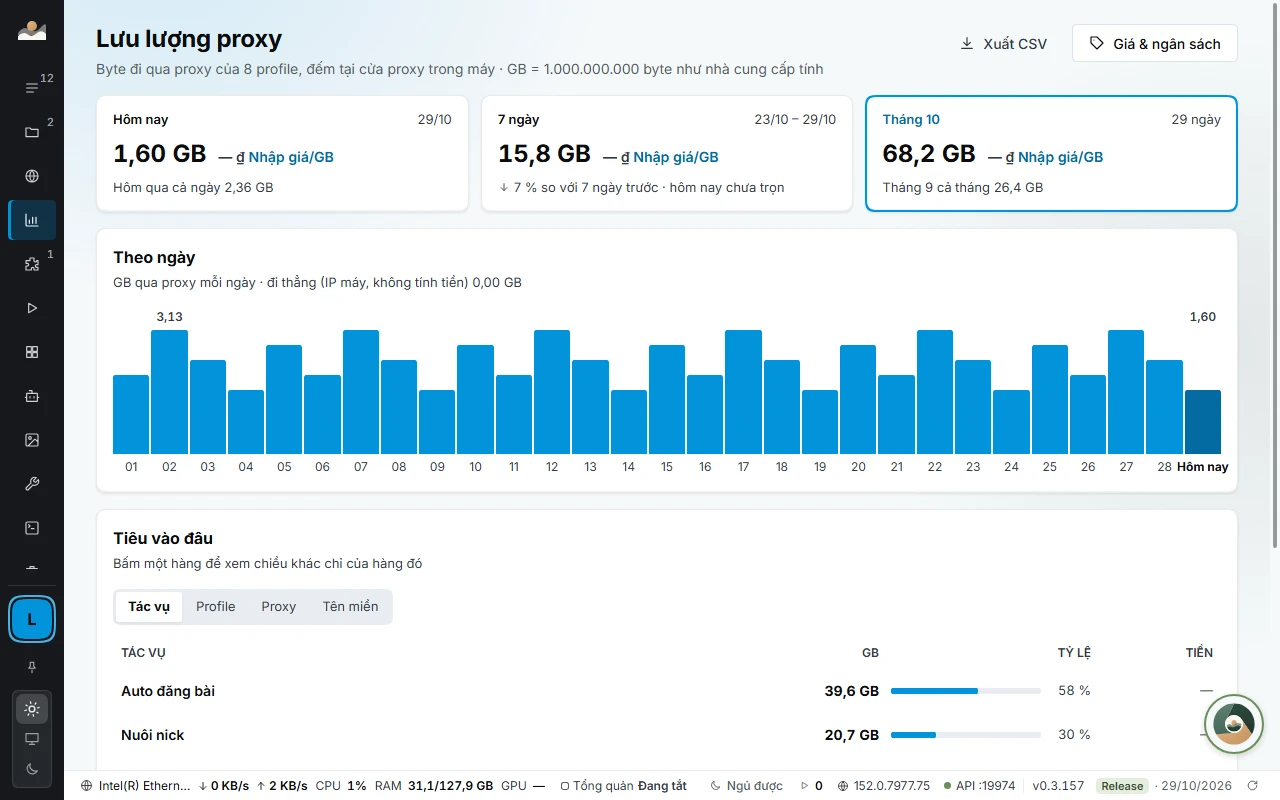Open the L profile avatar

[32, 620]
